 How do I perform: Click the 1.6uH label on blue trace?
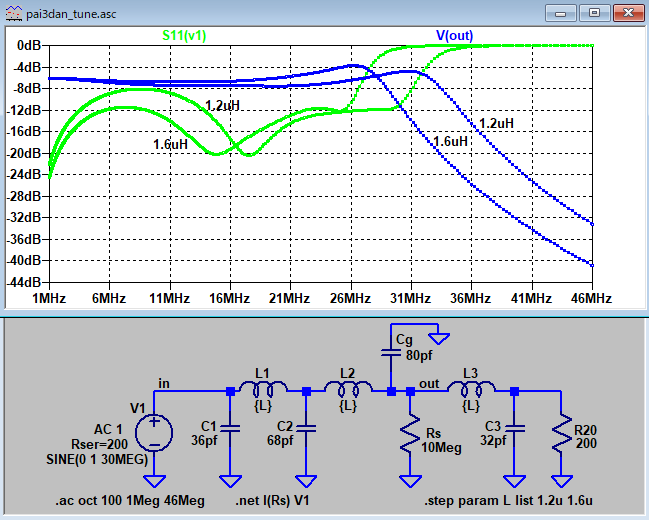tap(450, 142)
